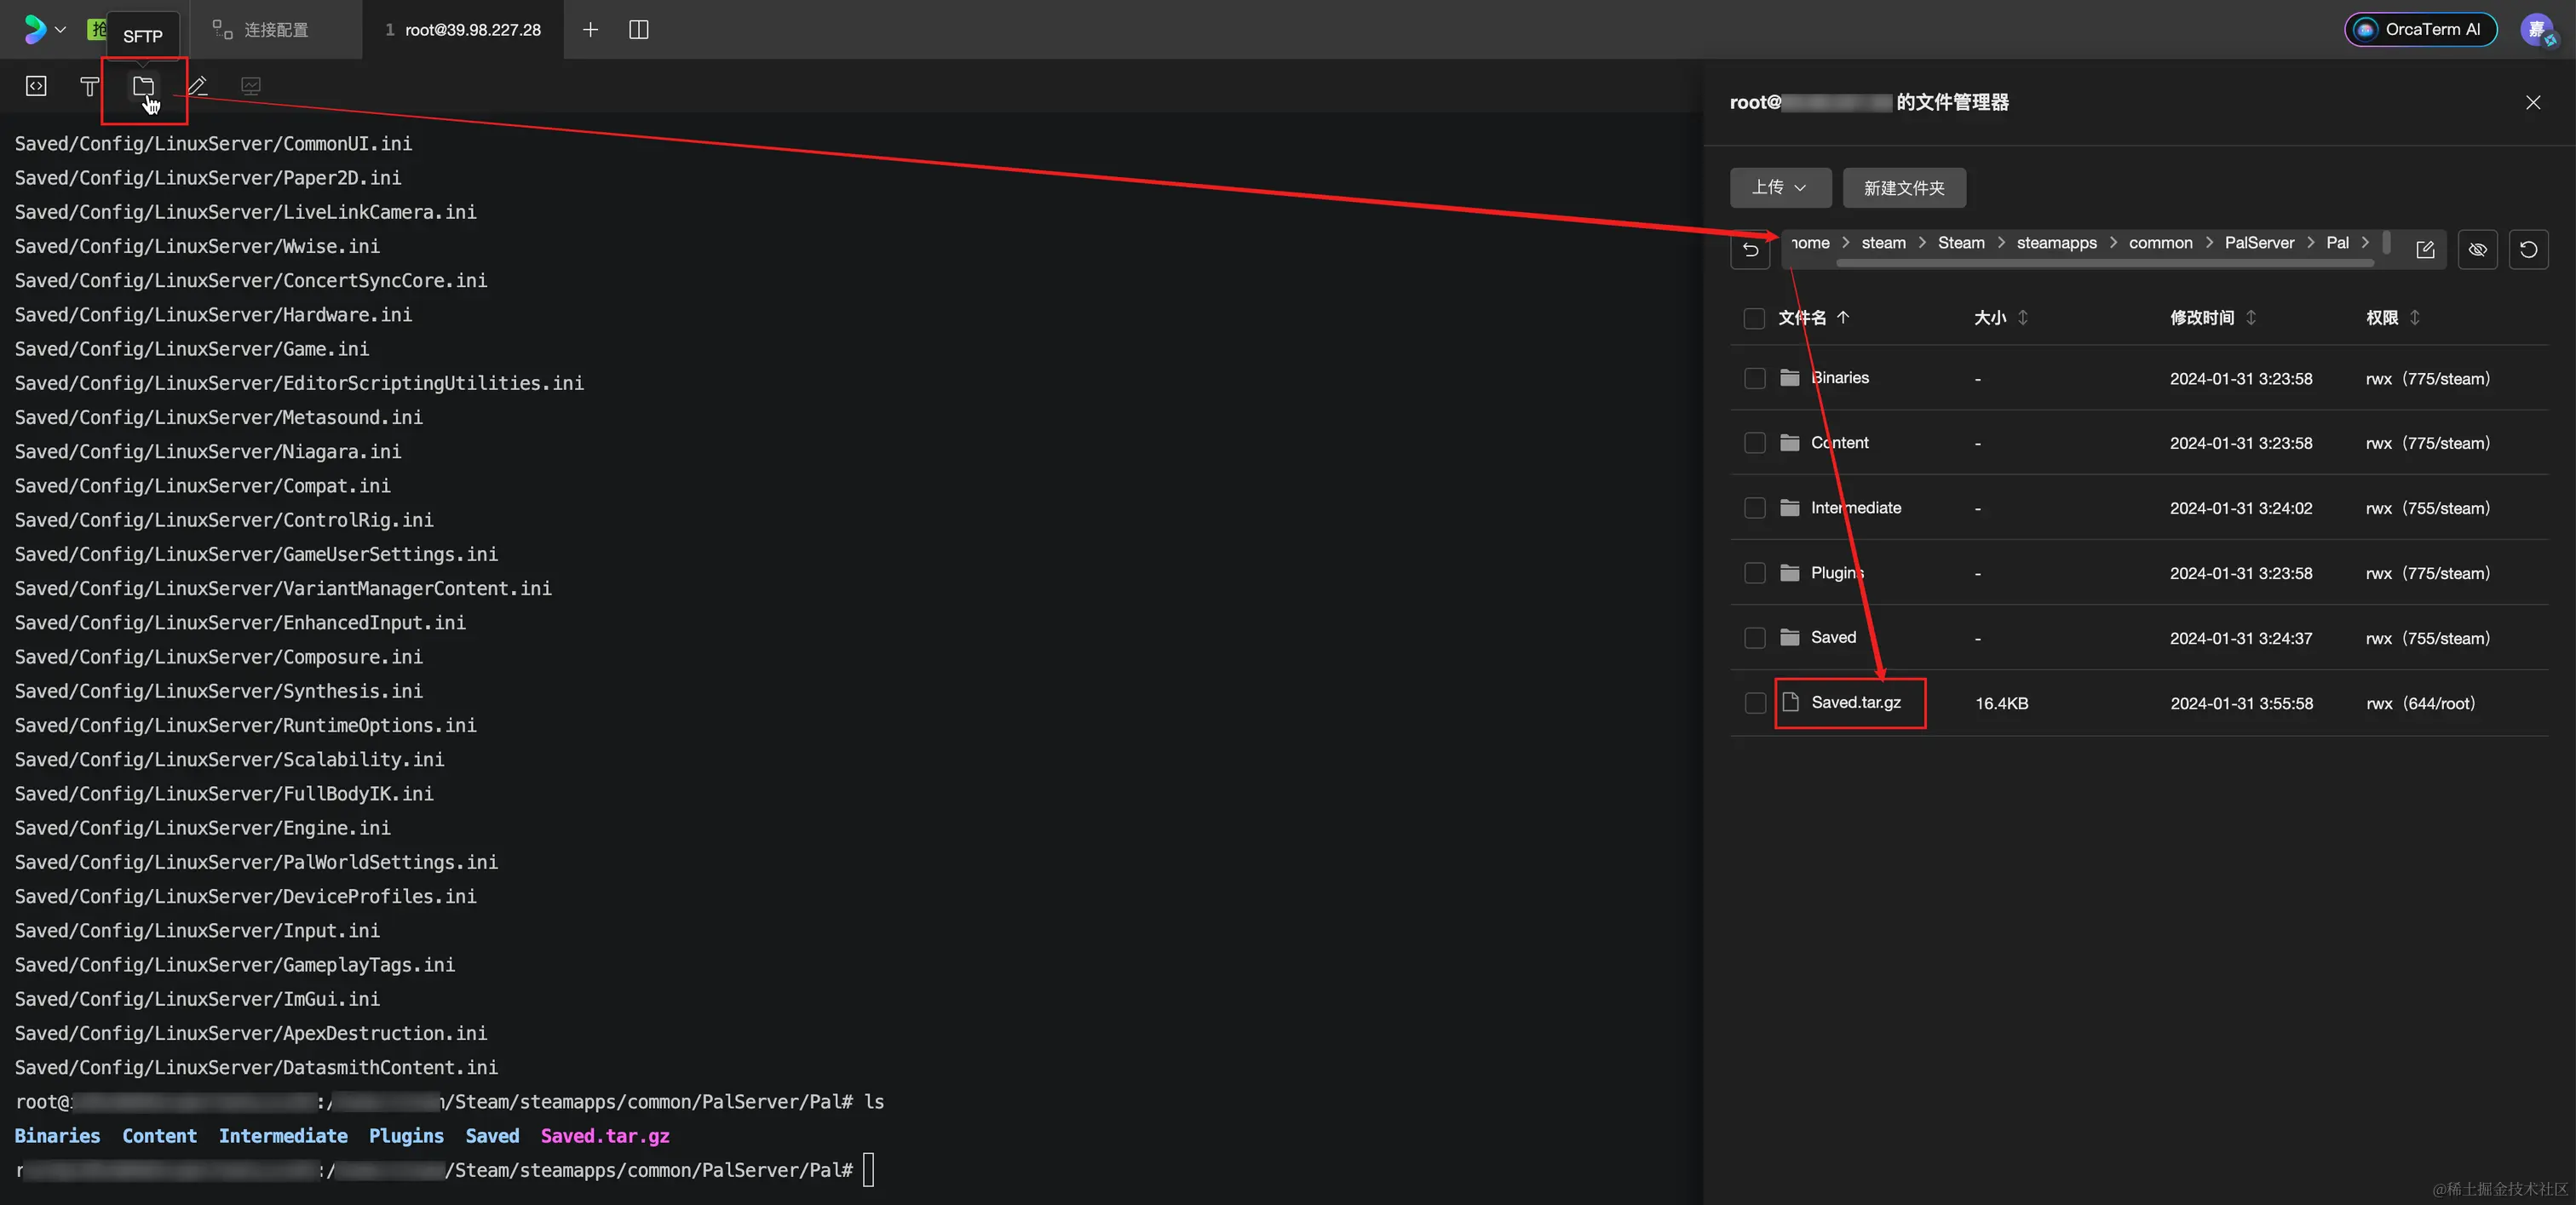Open OrcaTerm AI assistant button
2576x1205 pixels.
pos(2420,29)
